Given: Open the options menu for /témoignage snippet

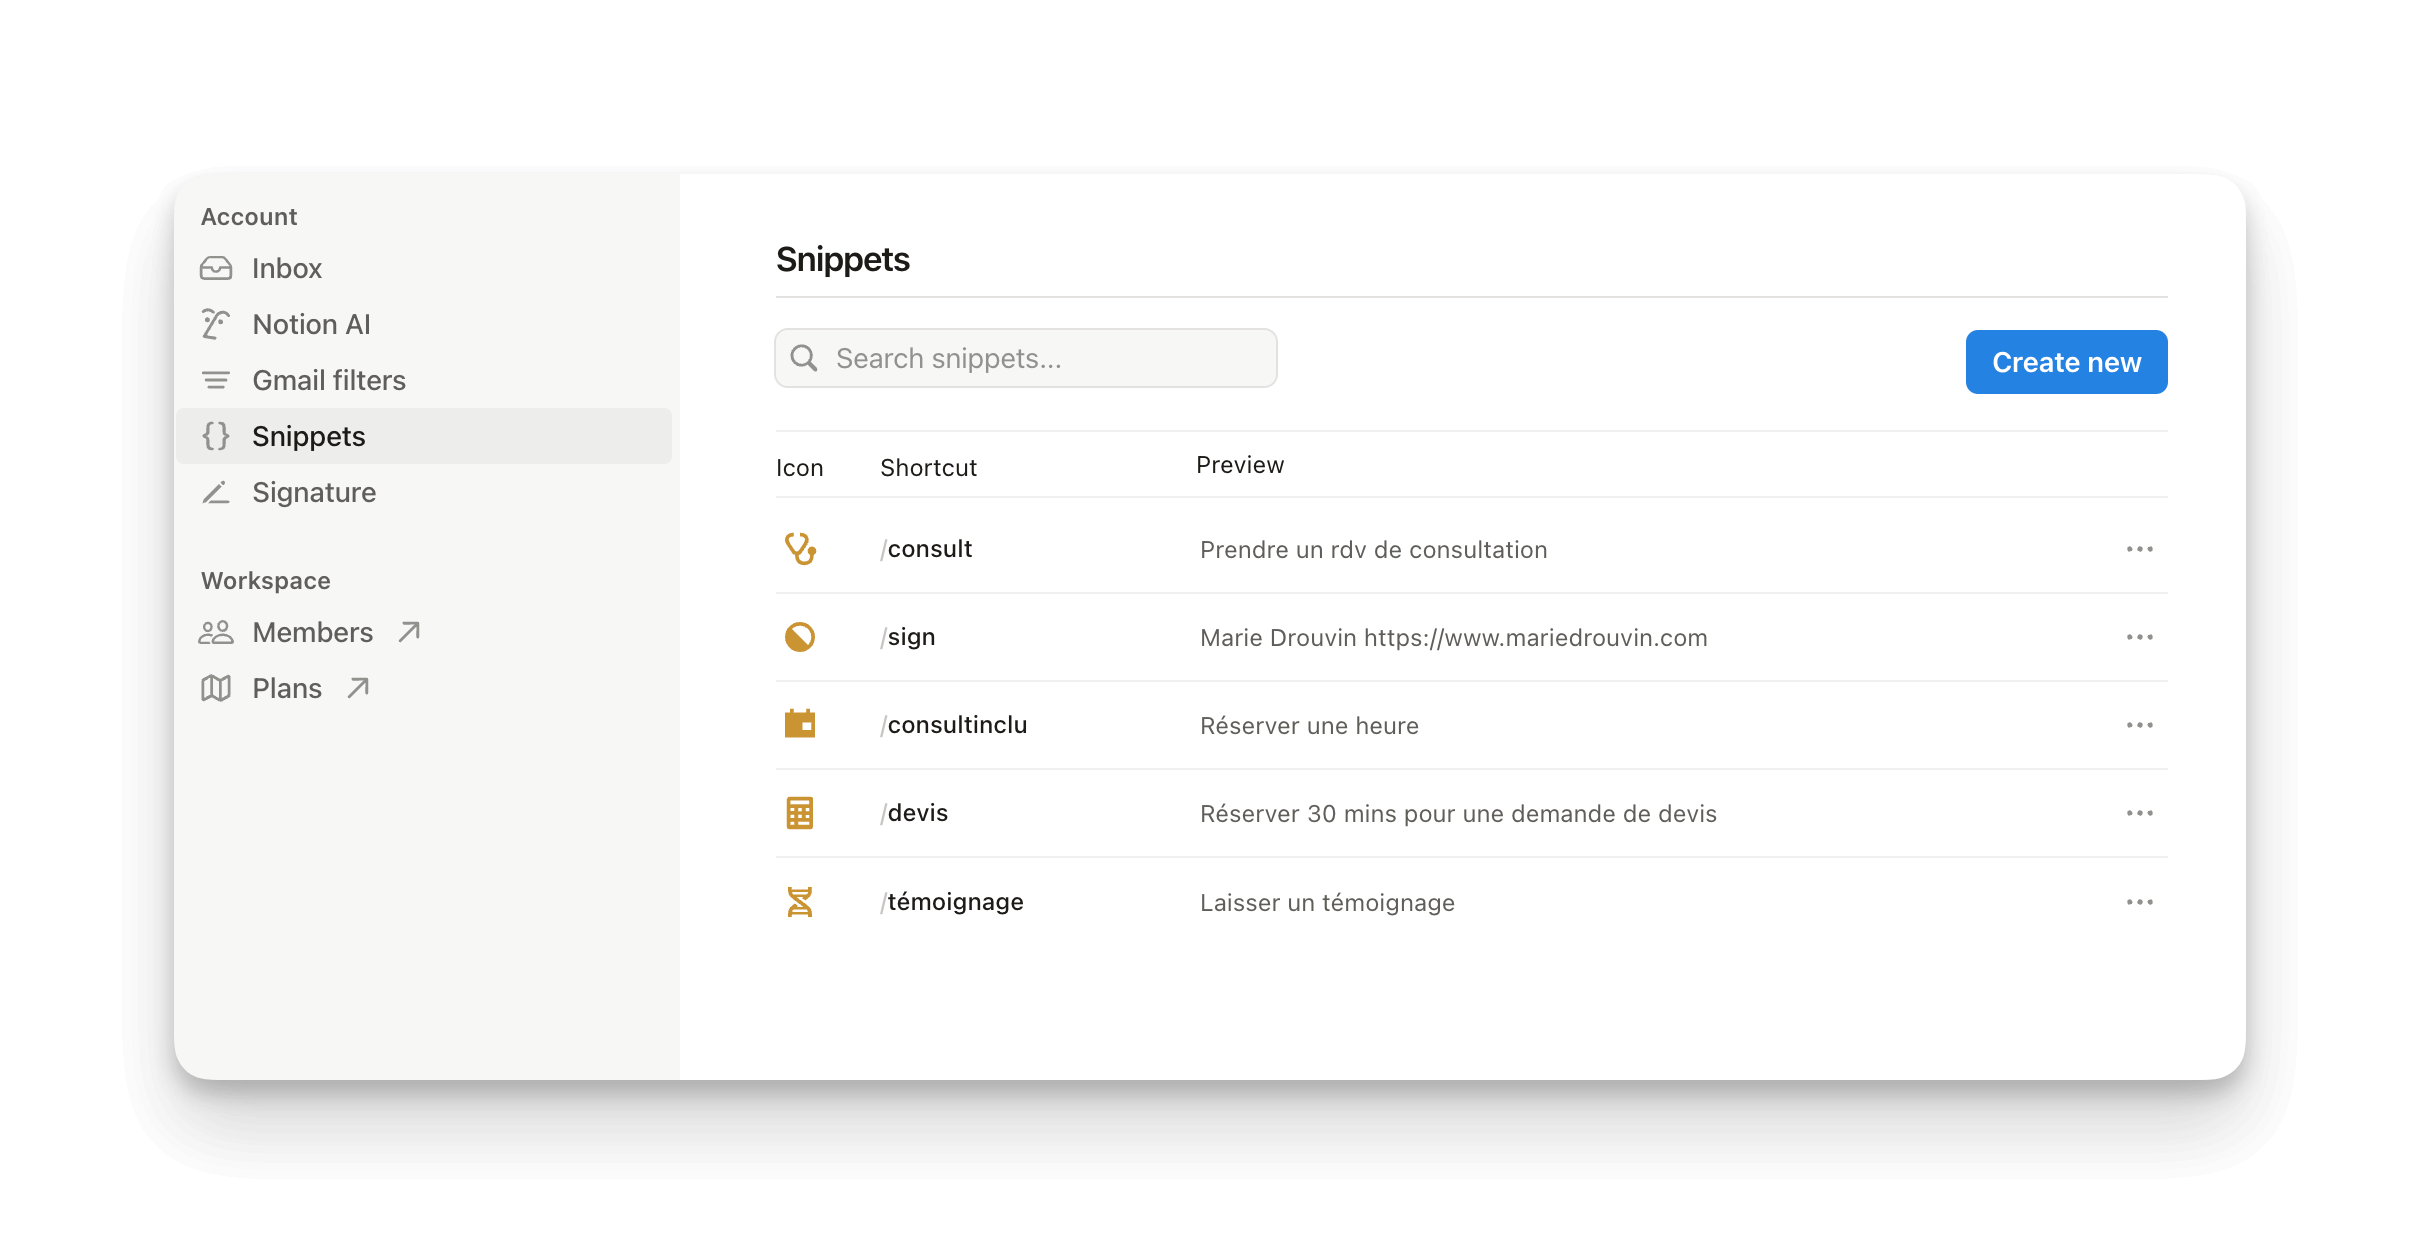Looking at the screenshot, I should coord(2139,901).
